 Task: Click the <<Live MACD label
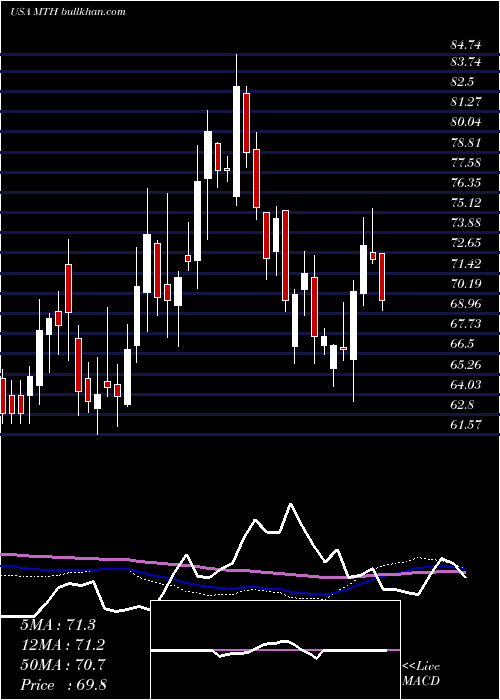pyautogui.click(x=421, y=674)
